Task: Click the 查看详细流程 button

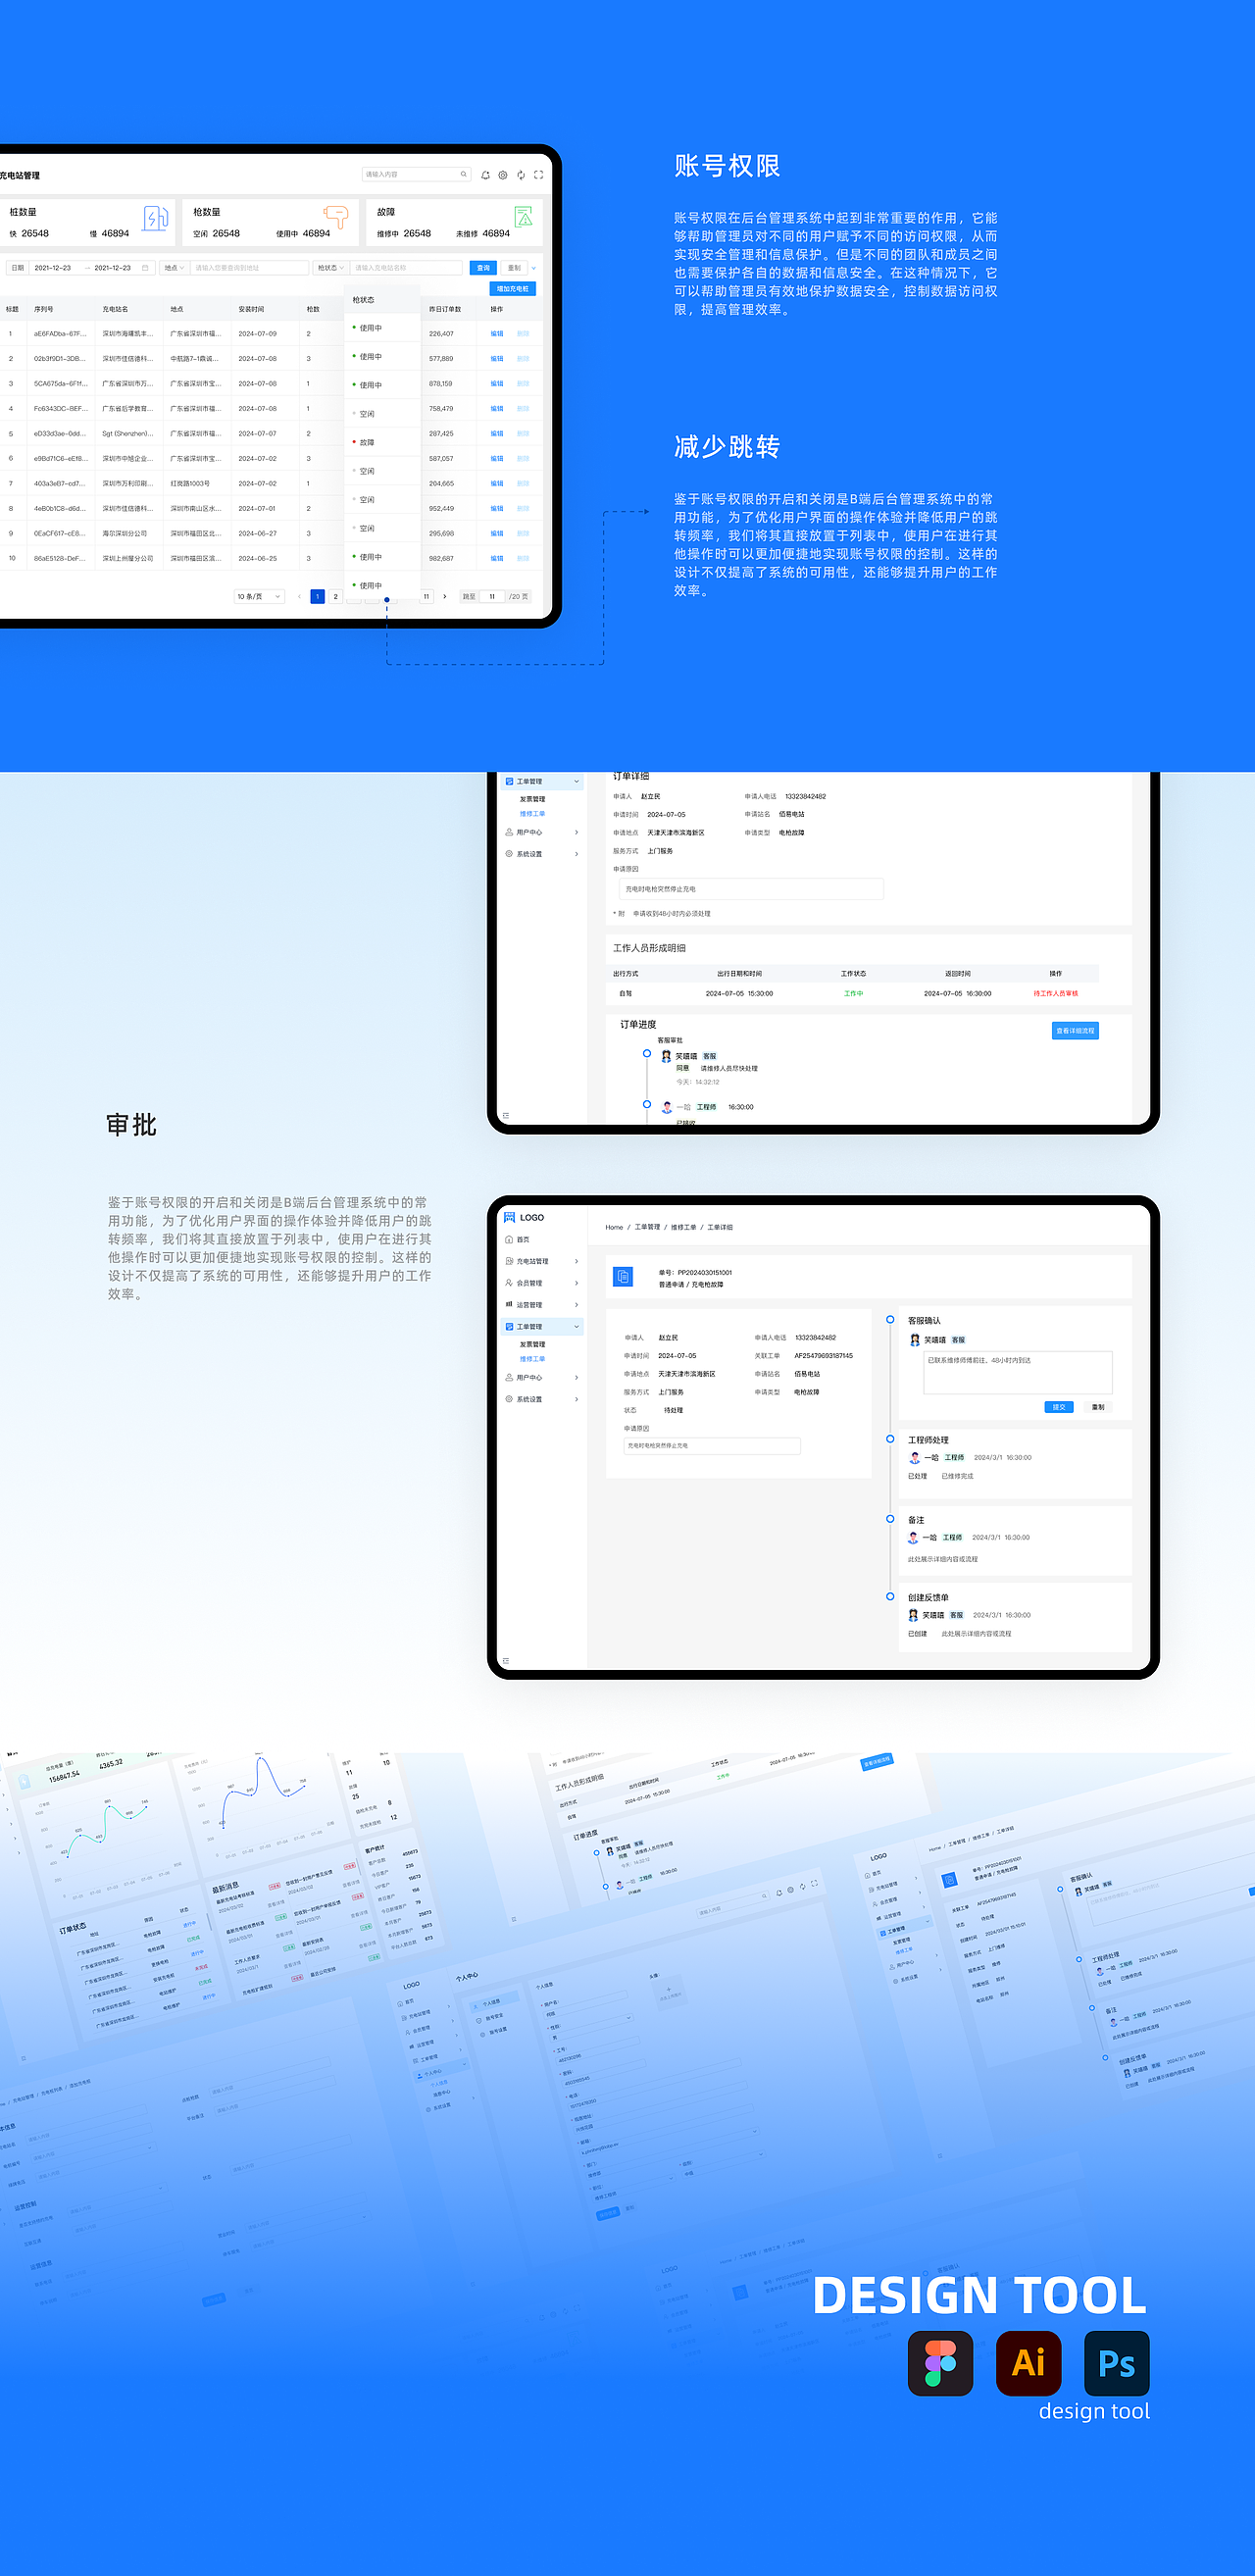Action: [x=1075, y=1031]
